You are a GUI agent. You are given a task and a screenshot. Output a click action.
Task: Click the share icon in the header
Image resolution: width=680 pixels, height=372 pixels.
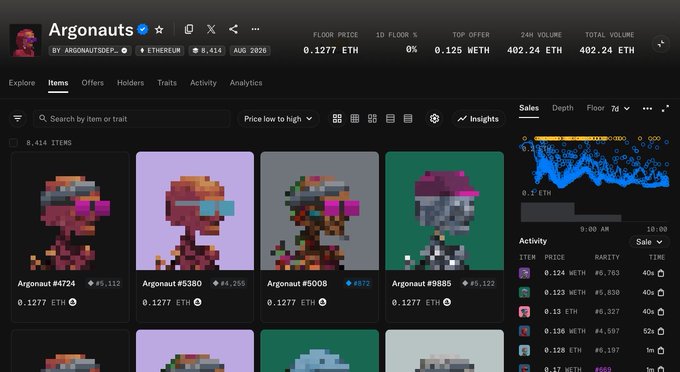pyautogui.click(x=233, y=29)
